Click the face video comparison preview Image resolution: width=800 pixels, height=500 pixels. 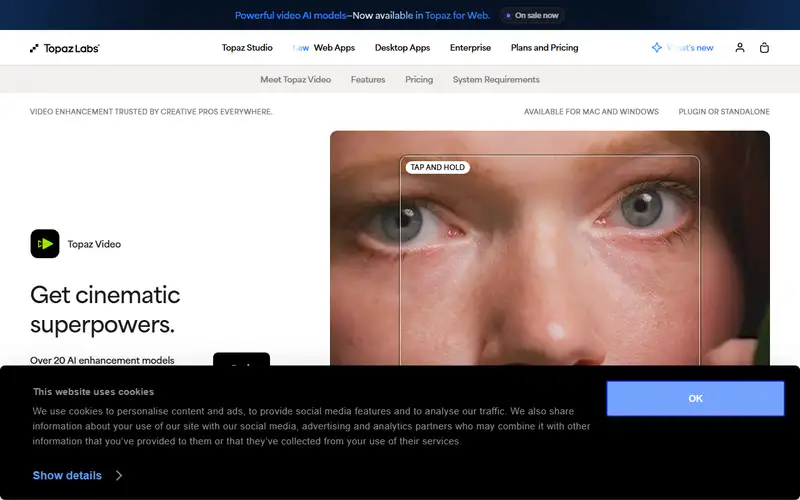click(549, 248)
